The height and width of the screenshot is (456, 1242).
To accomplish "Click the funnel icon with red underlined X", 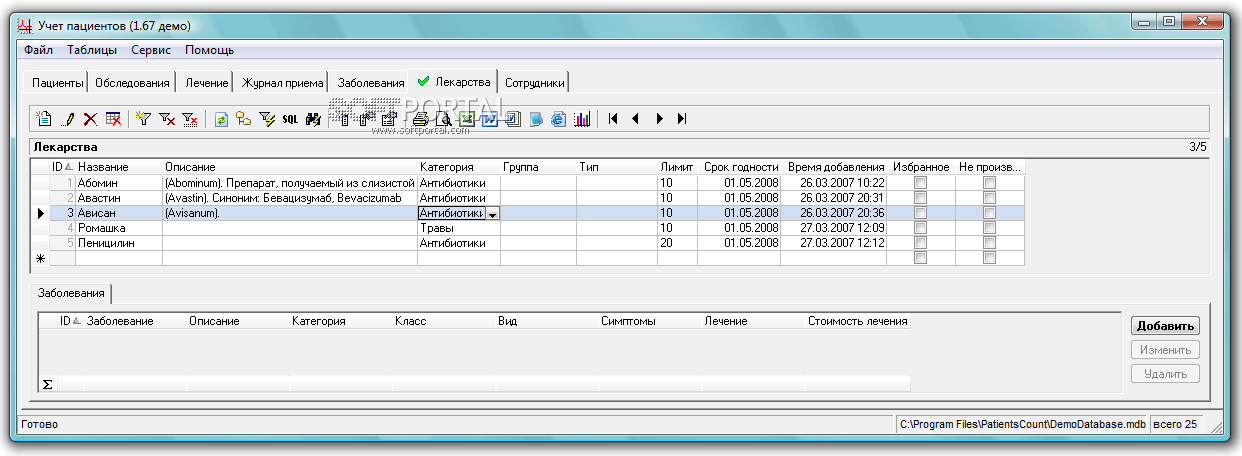I will pos(190,119).
